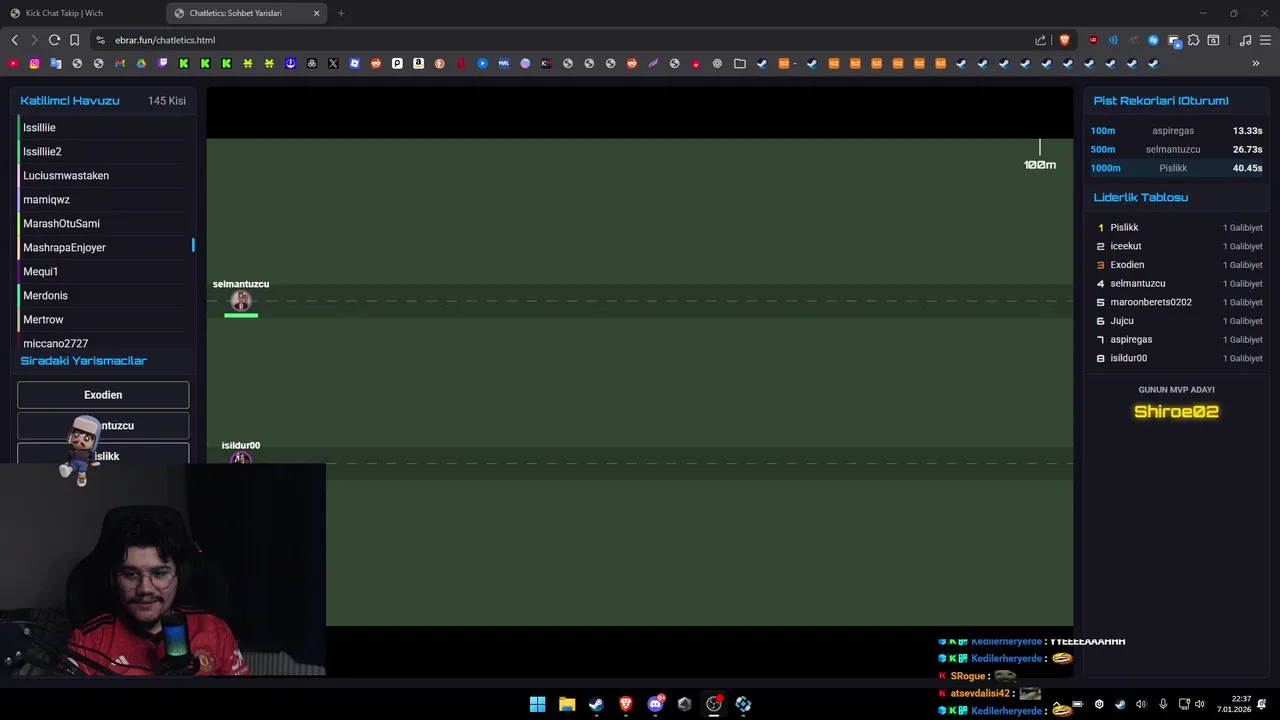The height and width of the screenshot is (720, 1280).
Task: Open the browser hamburger menu
Action: tap(1265, 40)
